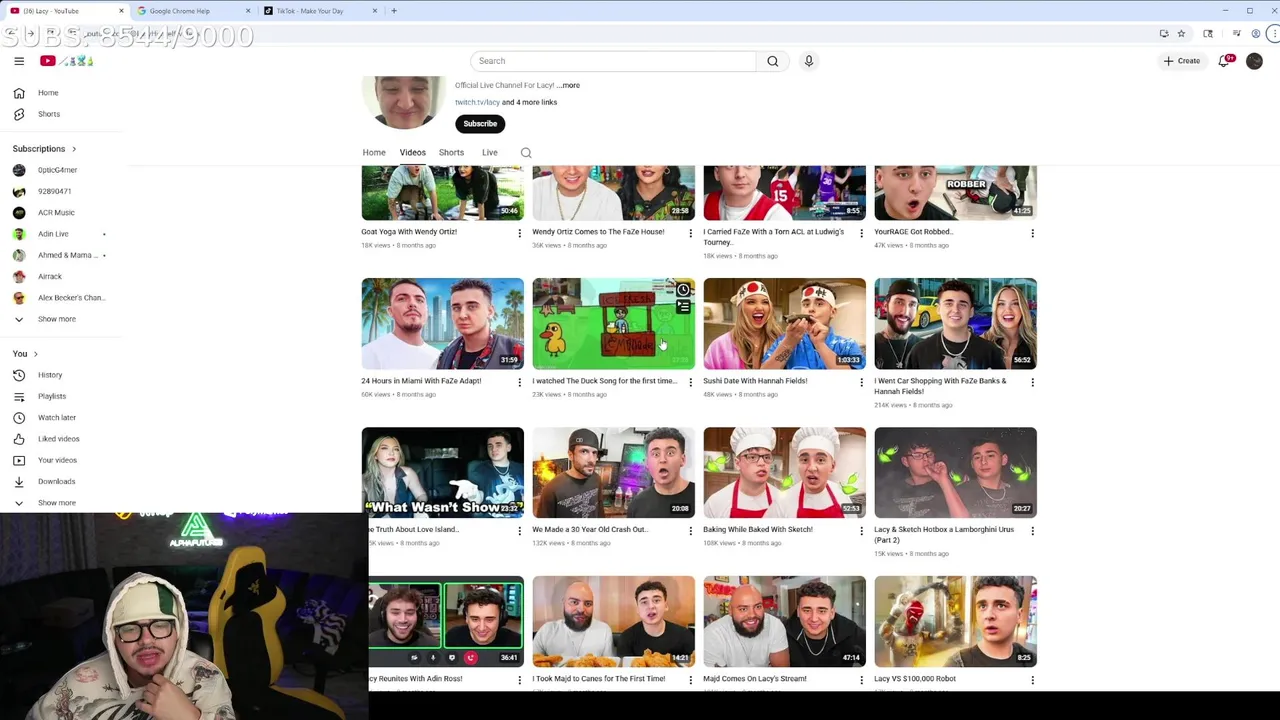1280x720 pixels.
Task: Open the notifications bell
Action: tap(1224, 61)
